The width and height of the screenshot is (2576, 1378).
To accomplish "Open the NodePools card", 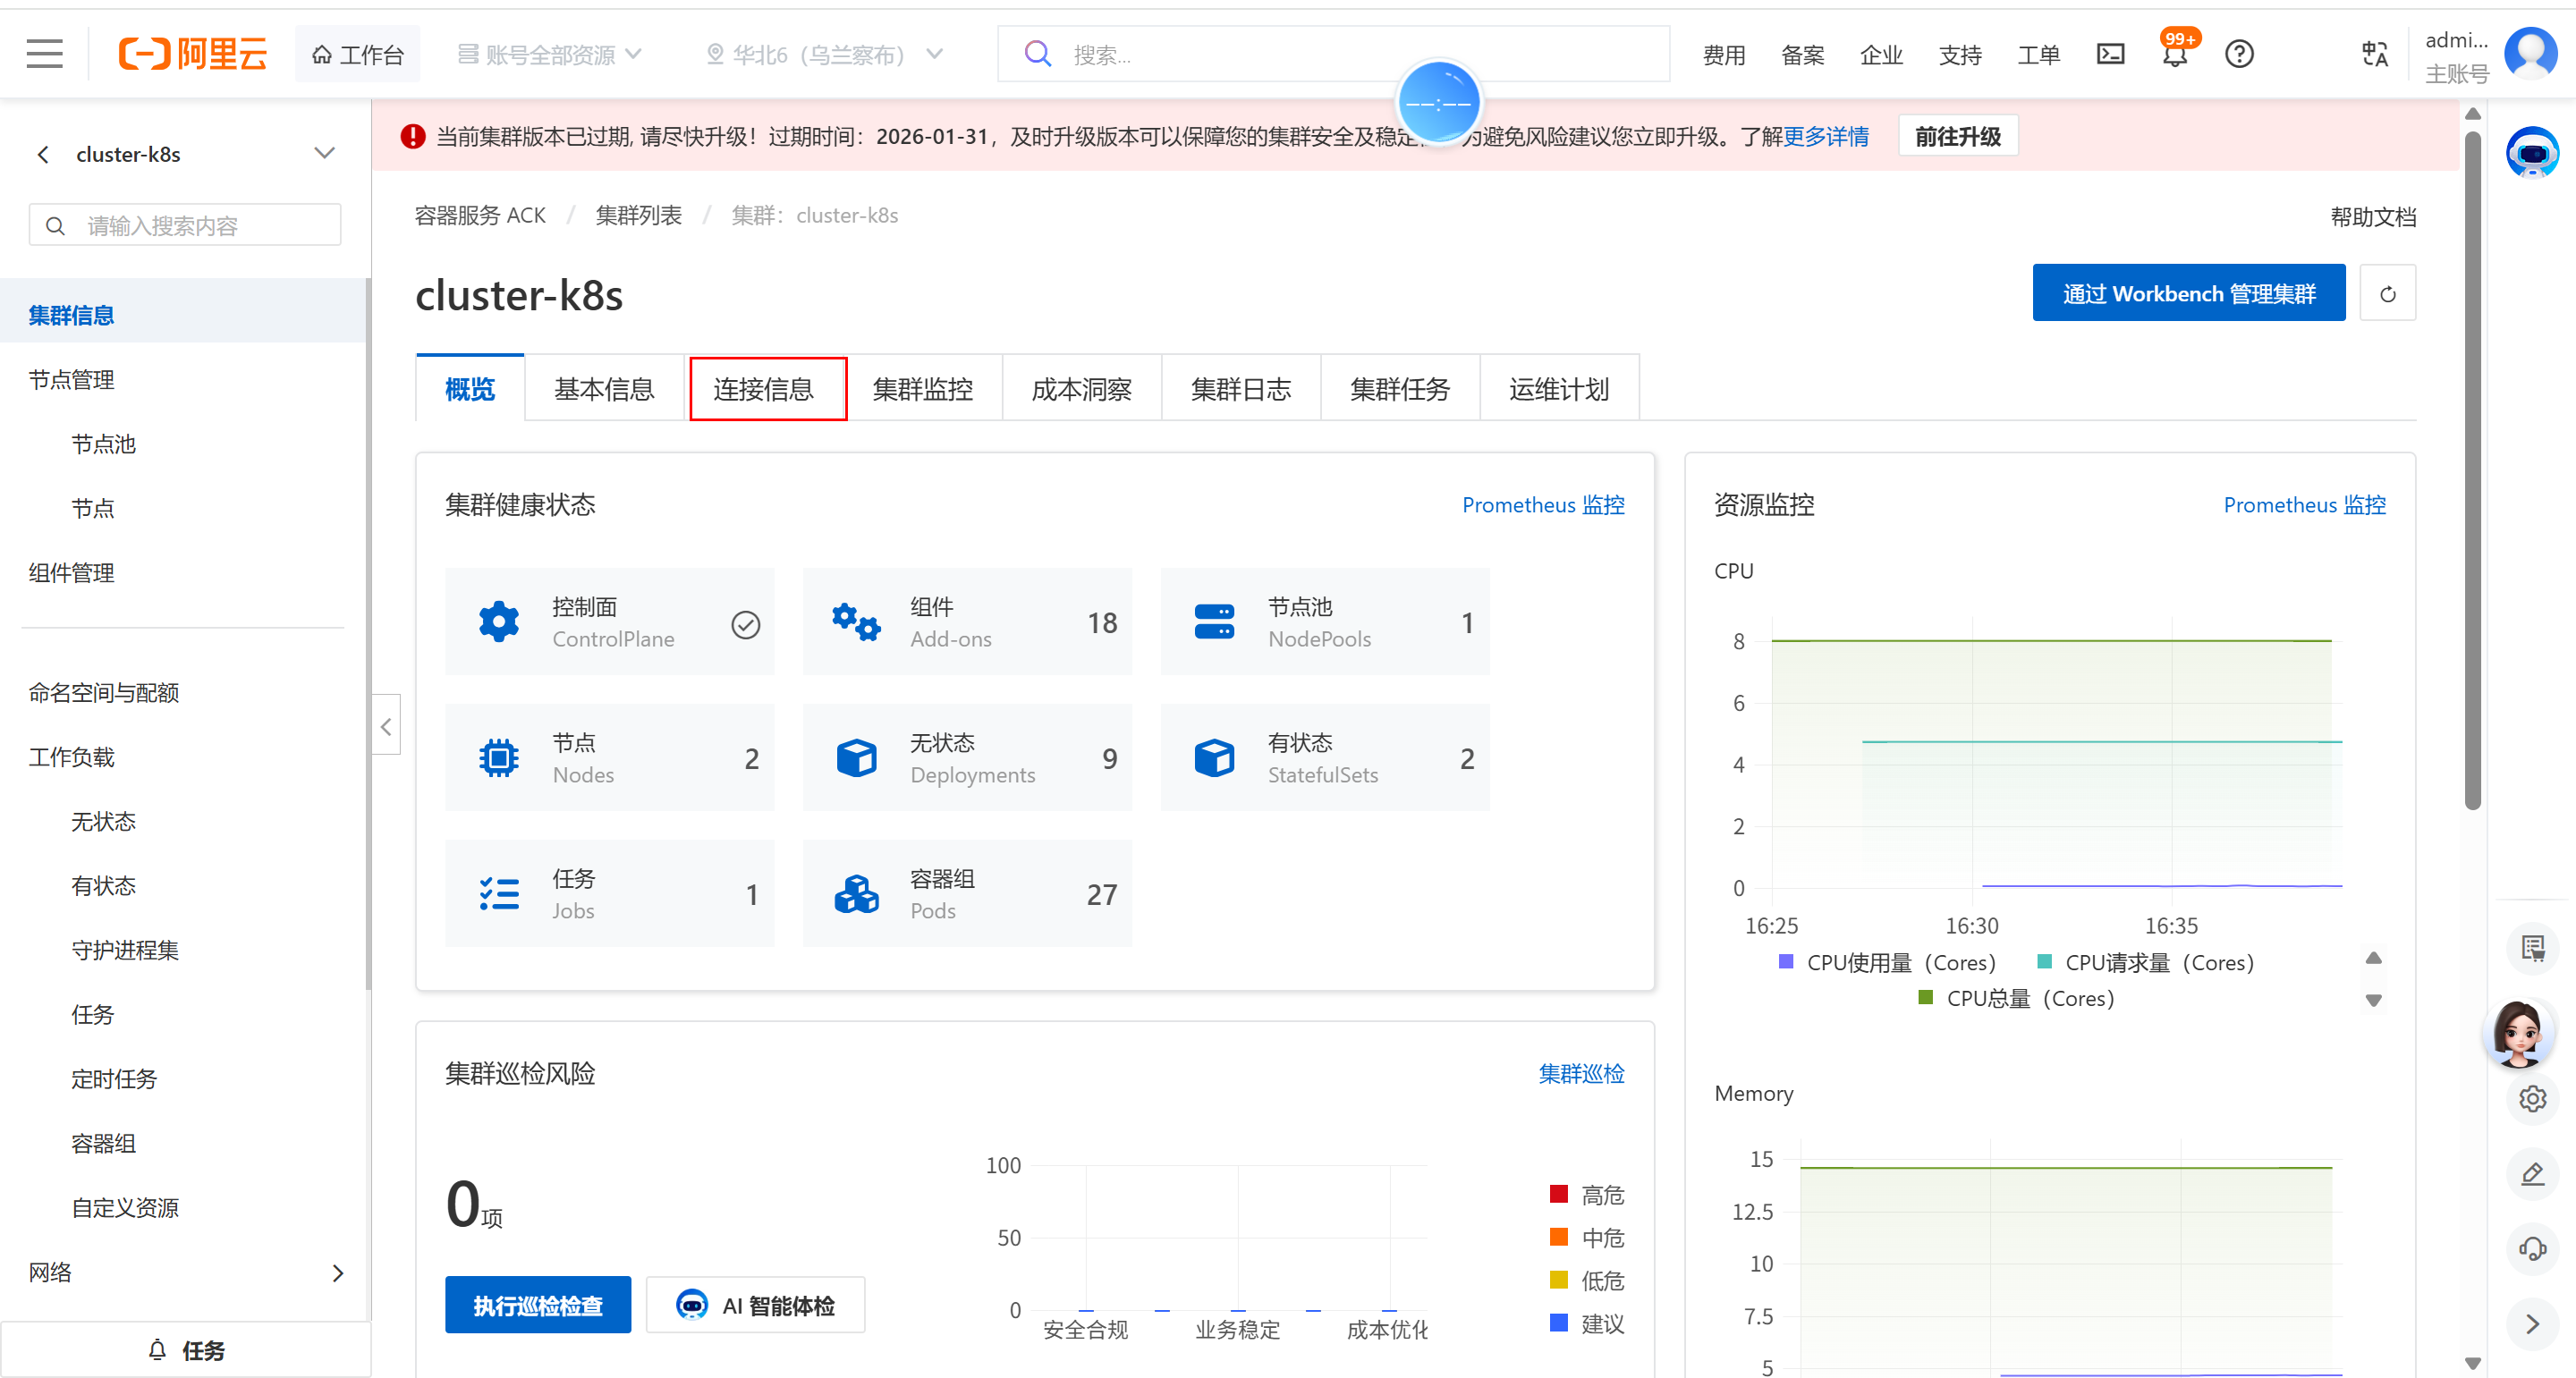I will pyautogui.click(x=1325, y=622).
